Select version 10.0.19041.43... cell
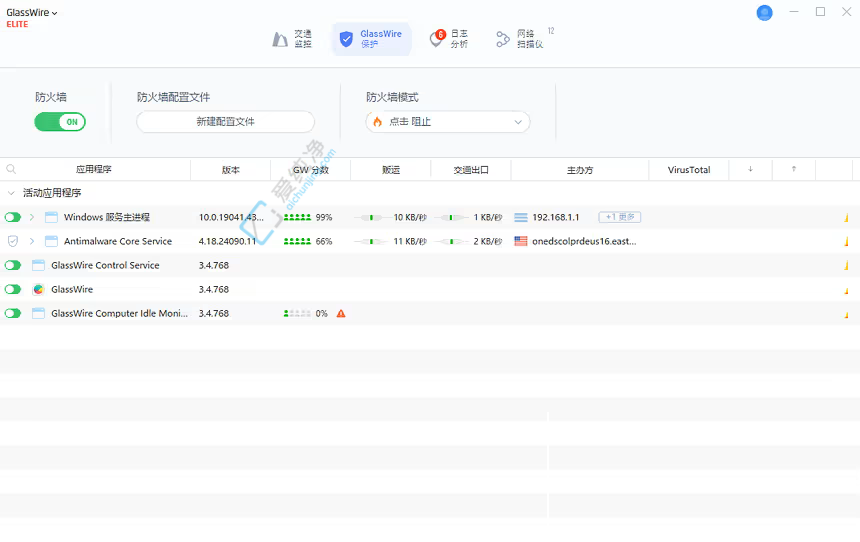This screenshot has height=542, width=860. coord(231,217)
